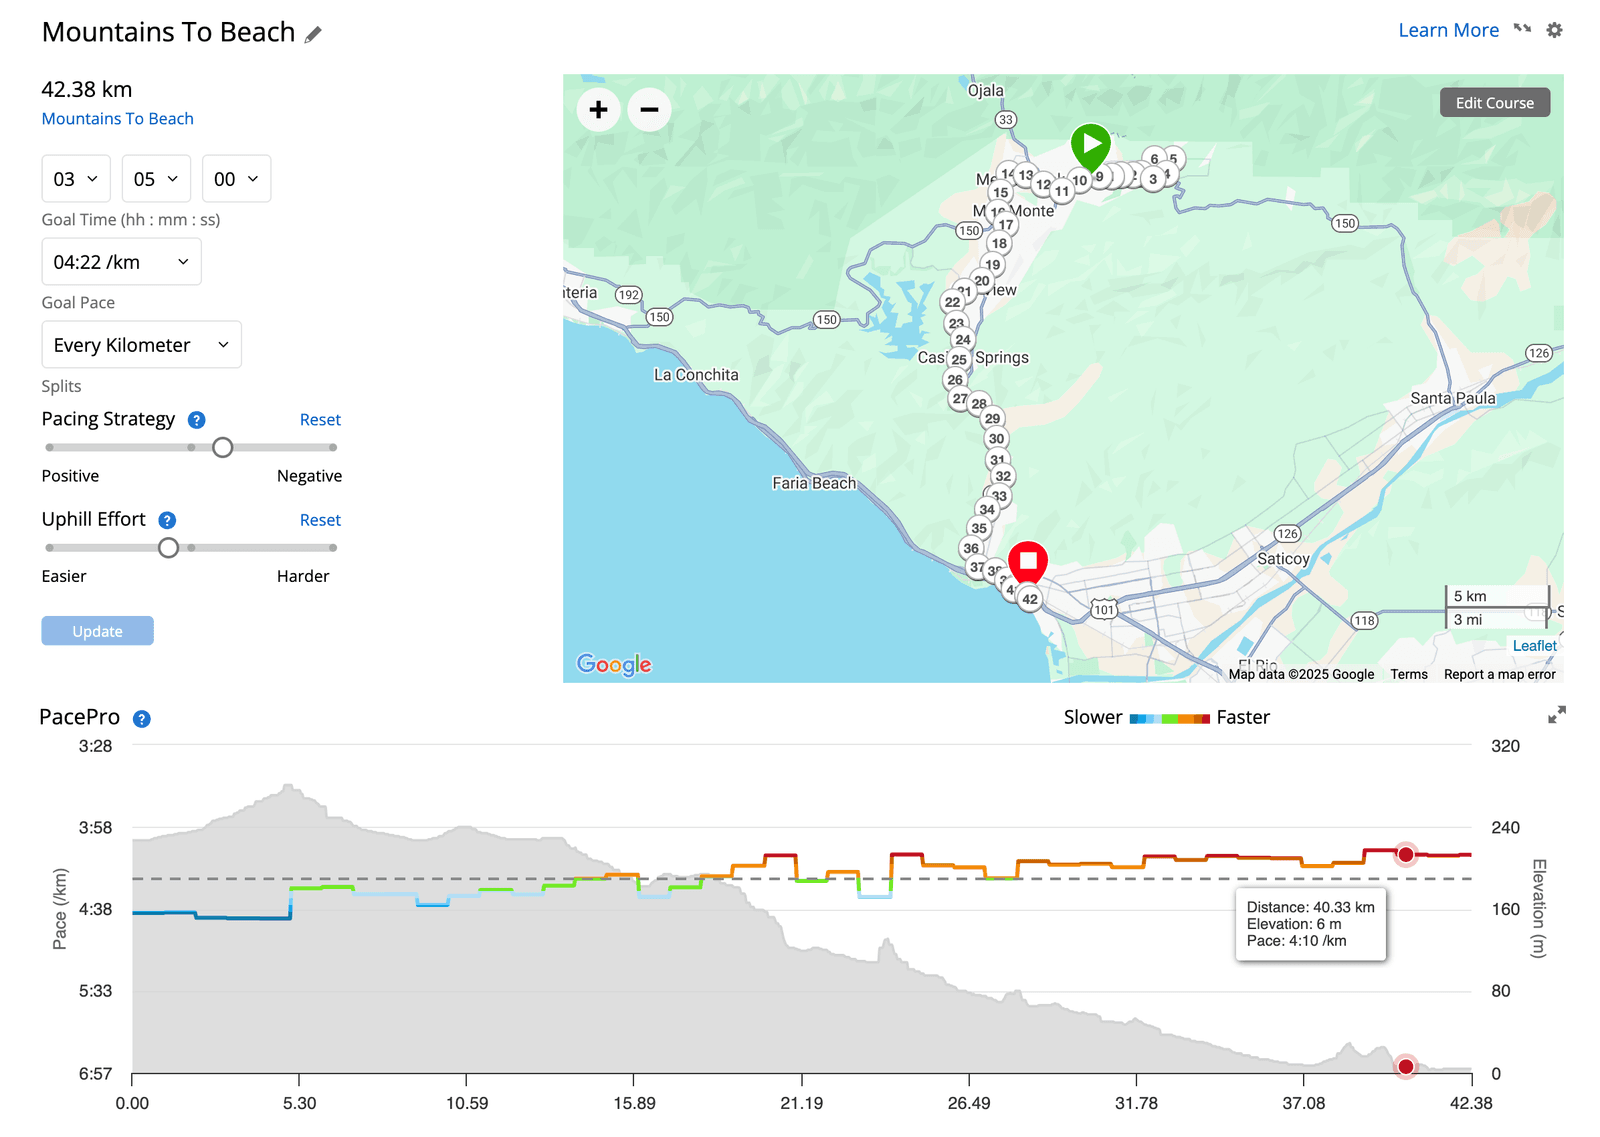Click the red finish marker on the map
The image size is (1600, 1137).
click(x=1028, y=562)
